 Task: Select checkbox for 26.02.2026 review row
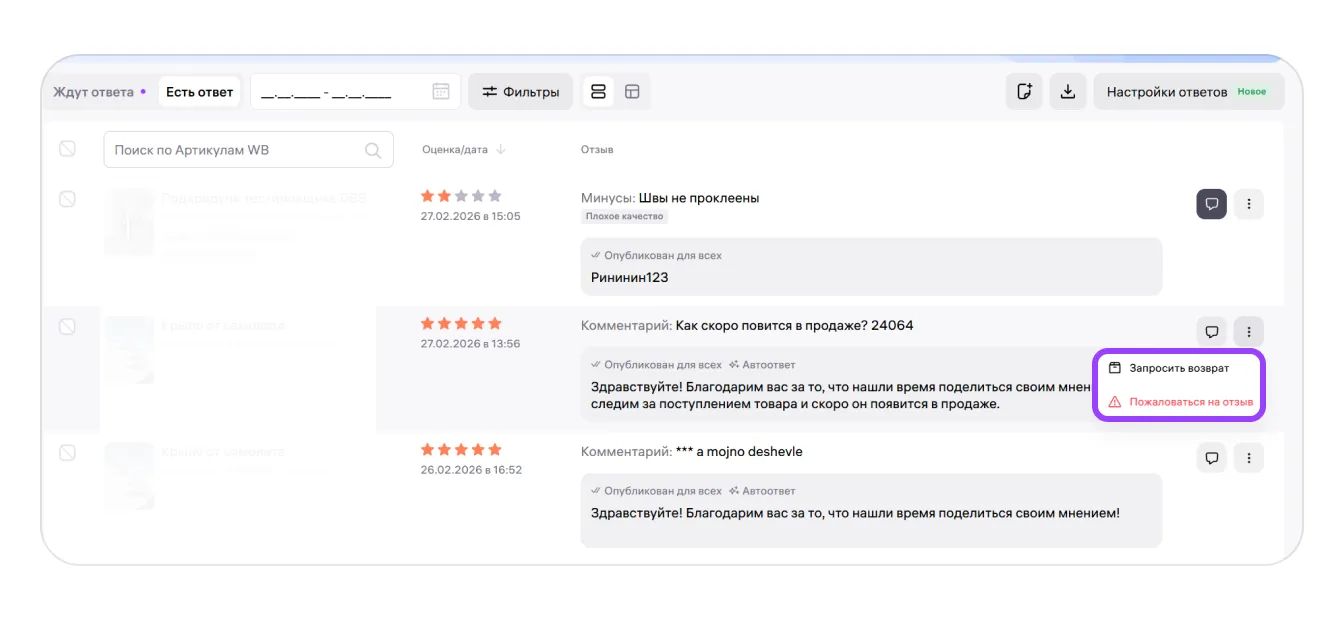tap(67, 453)
